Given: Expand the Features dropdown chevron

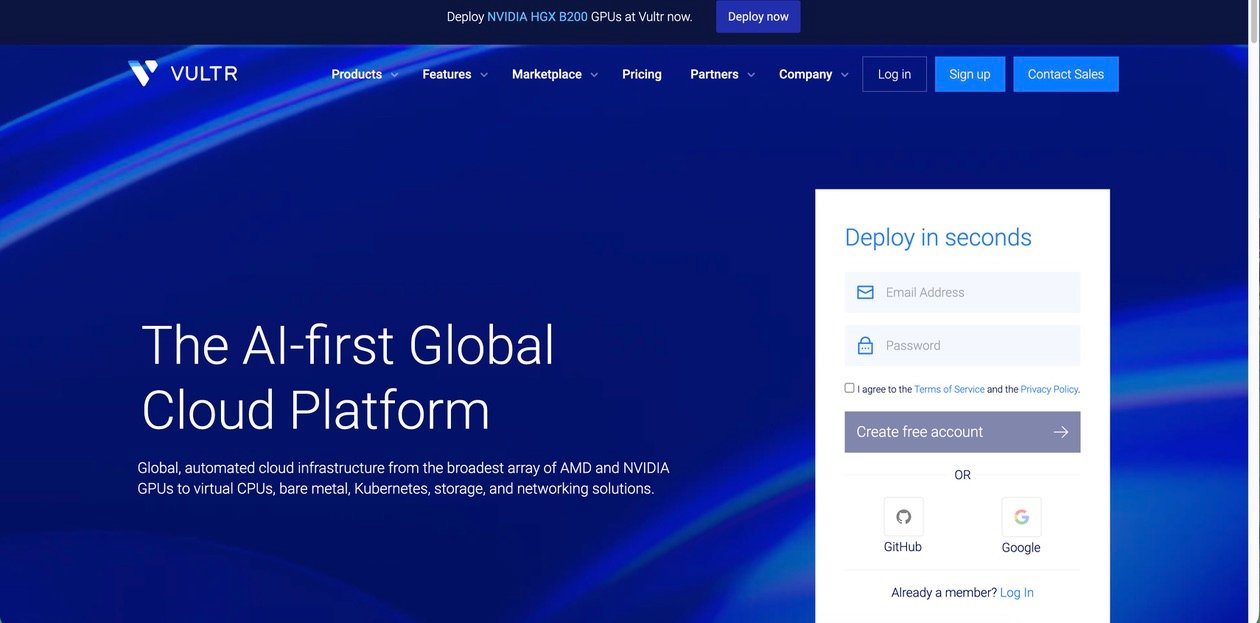Looking at the screenshot, I should [x=484, y=75].
